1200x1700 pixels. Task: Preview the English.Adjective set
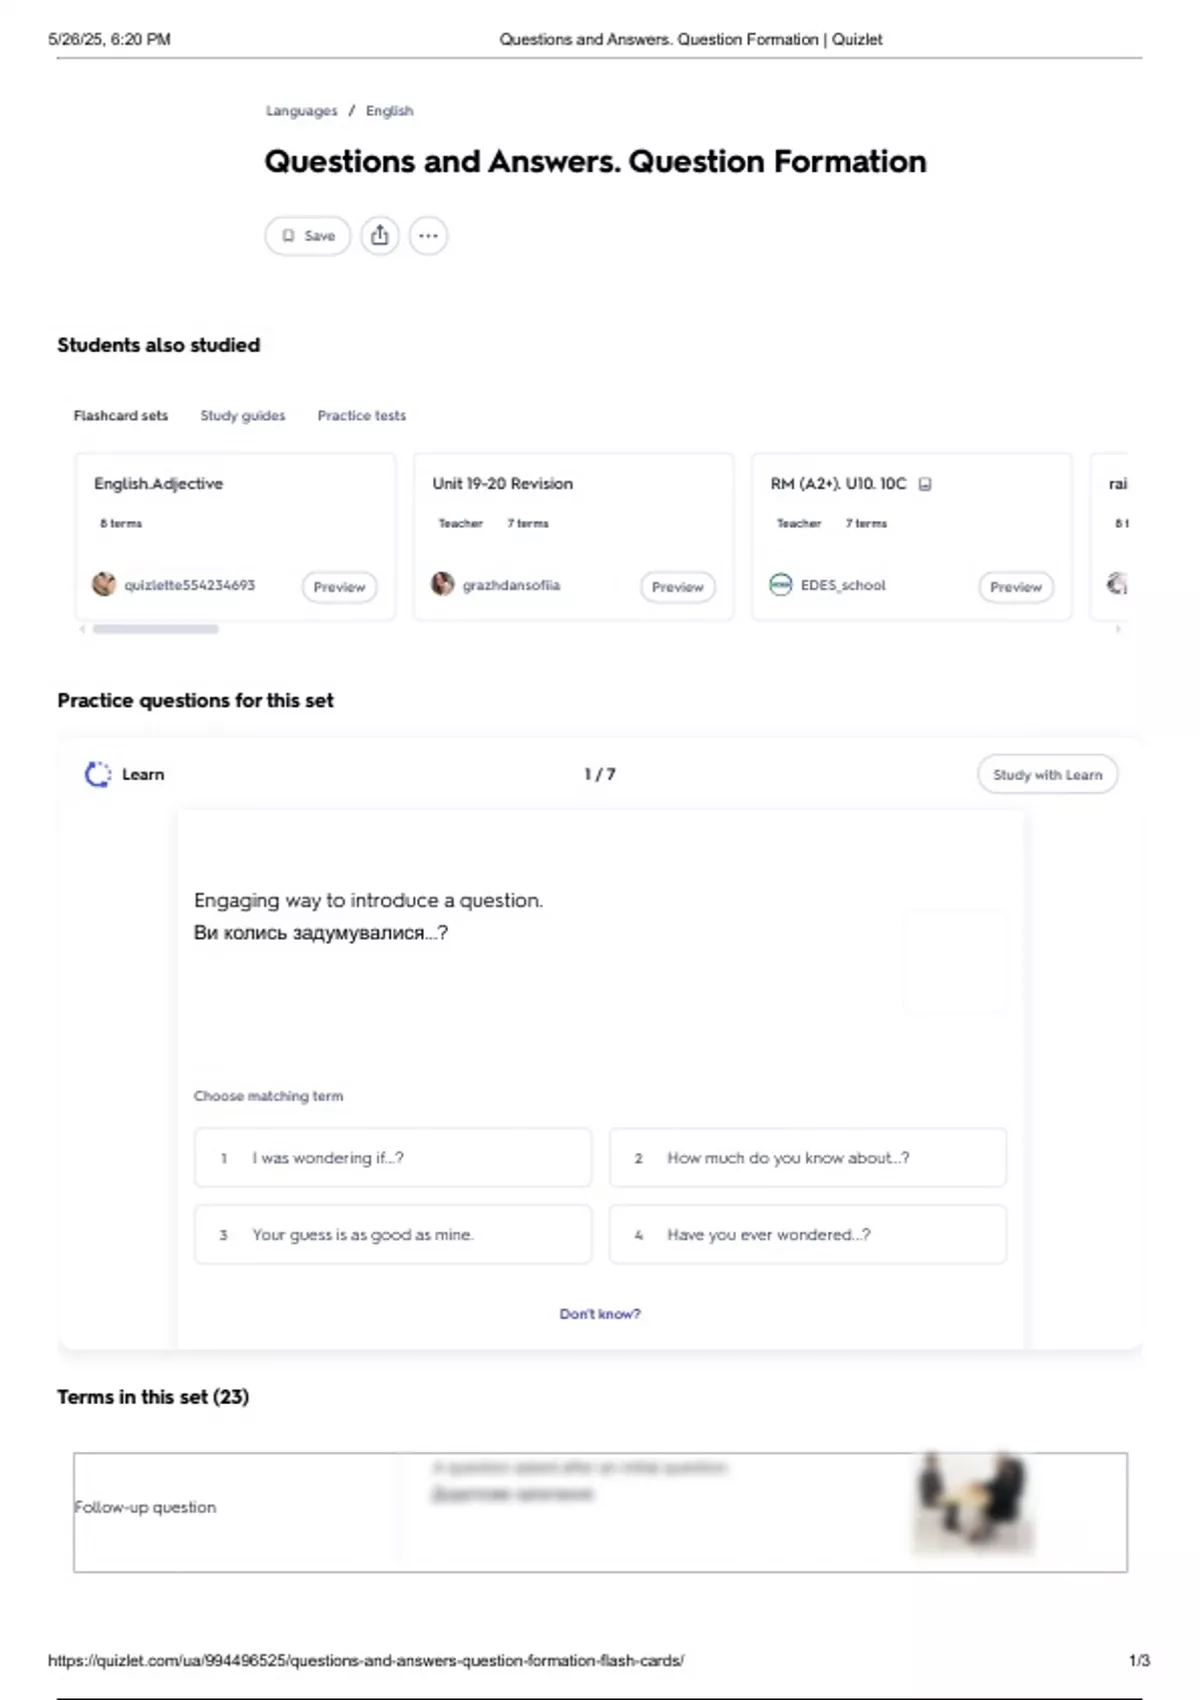pyautogui.click(x=340, y=587)
